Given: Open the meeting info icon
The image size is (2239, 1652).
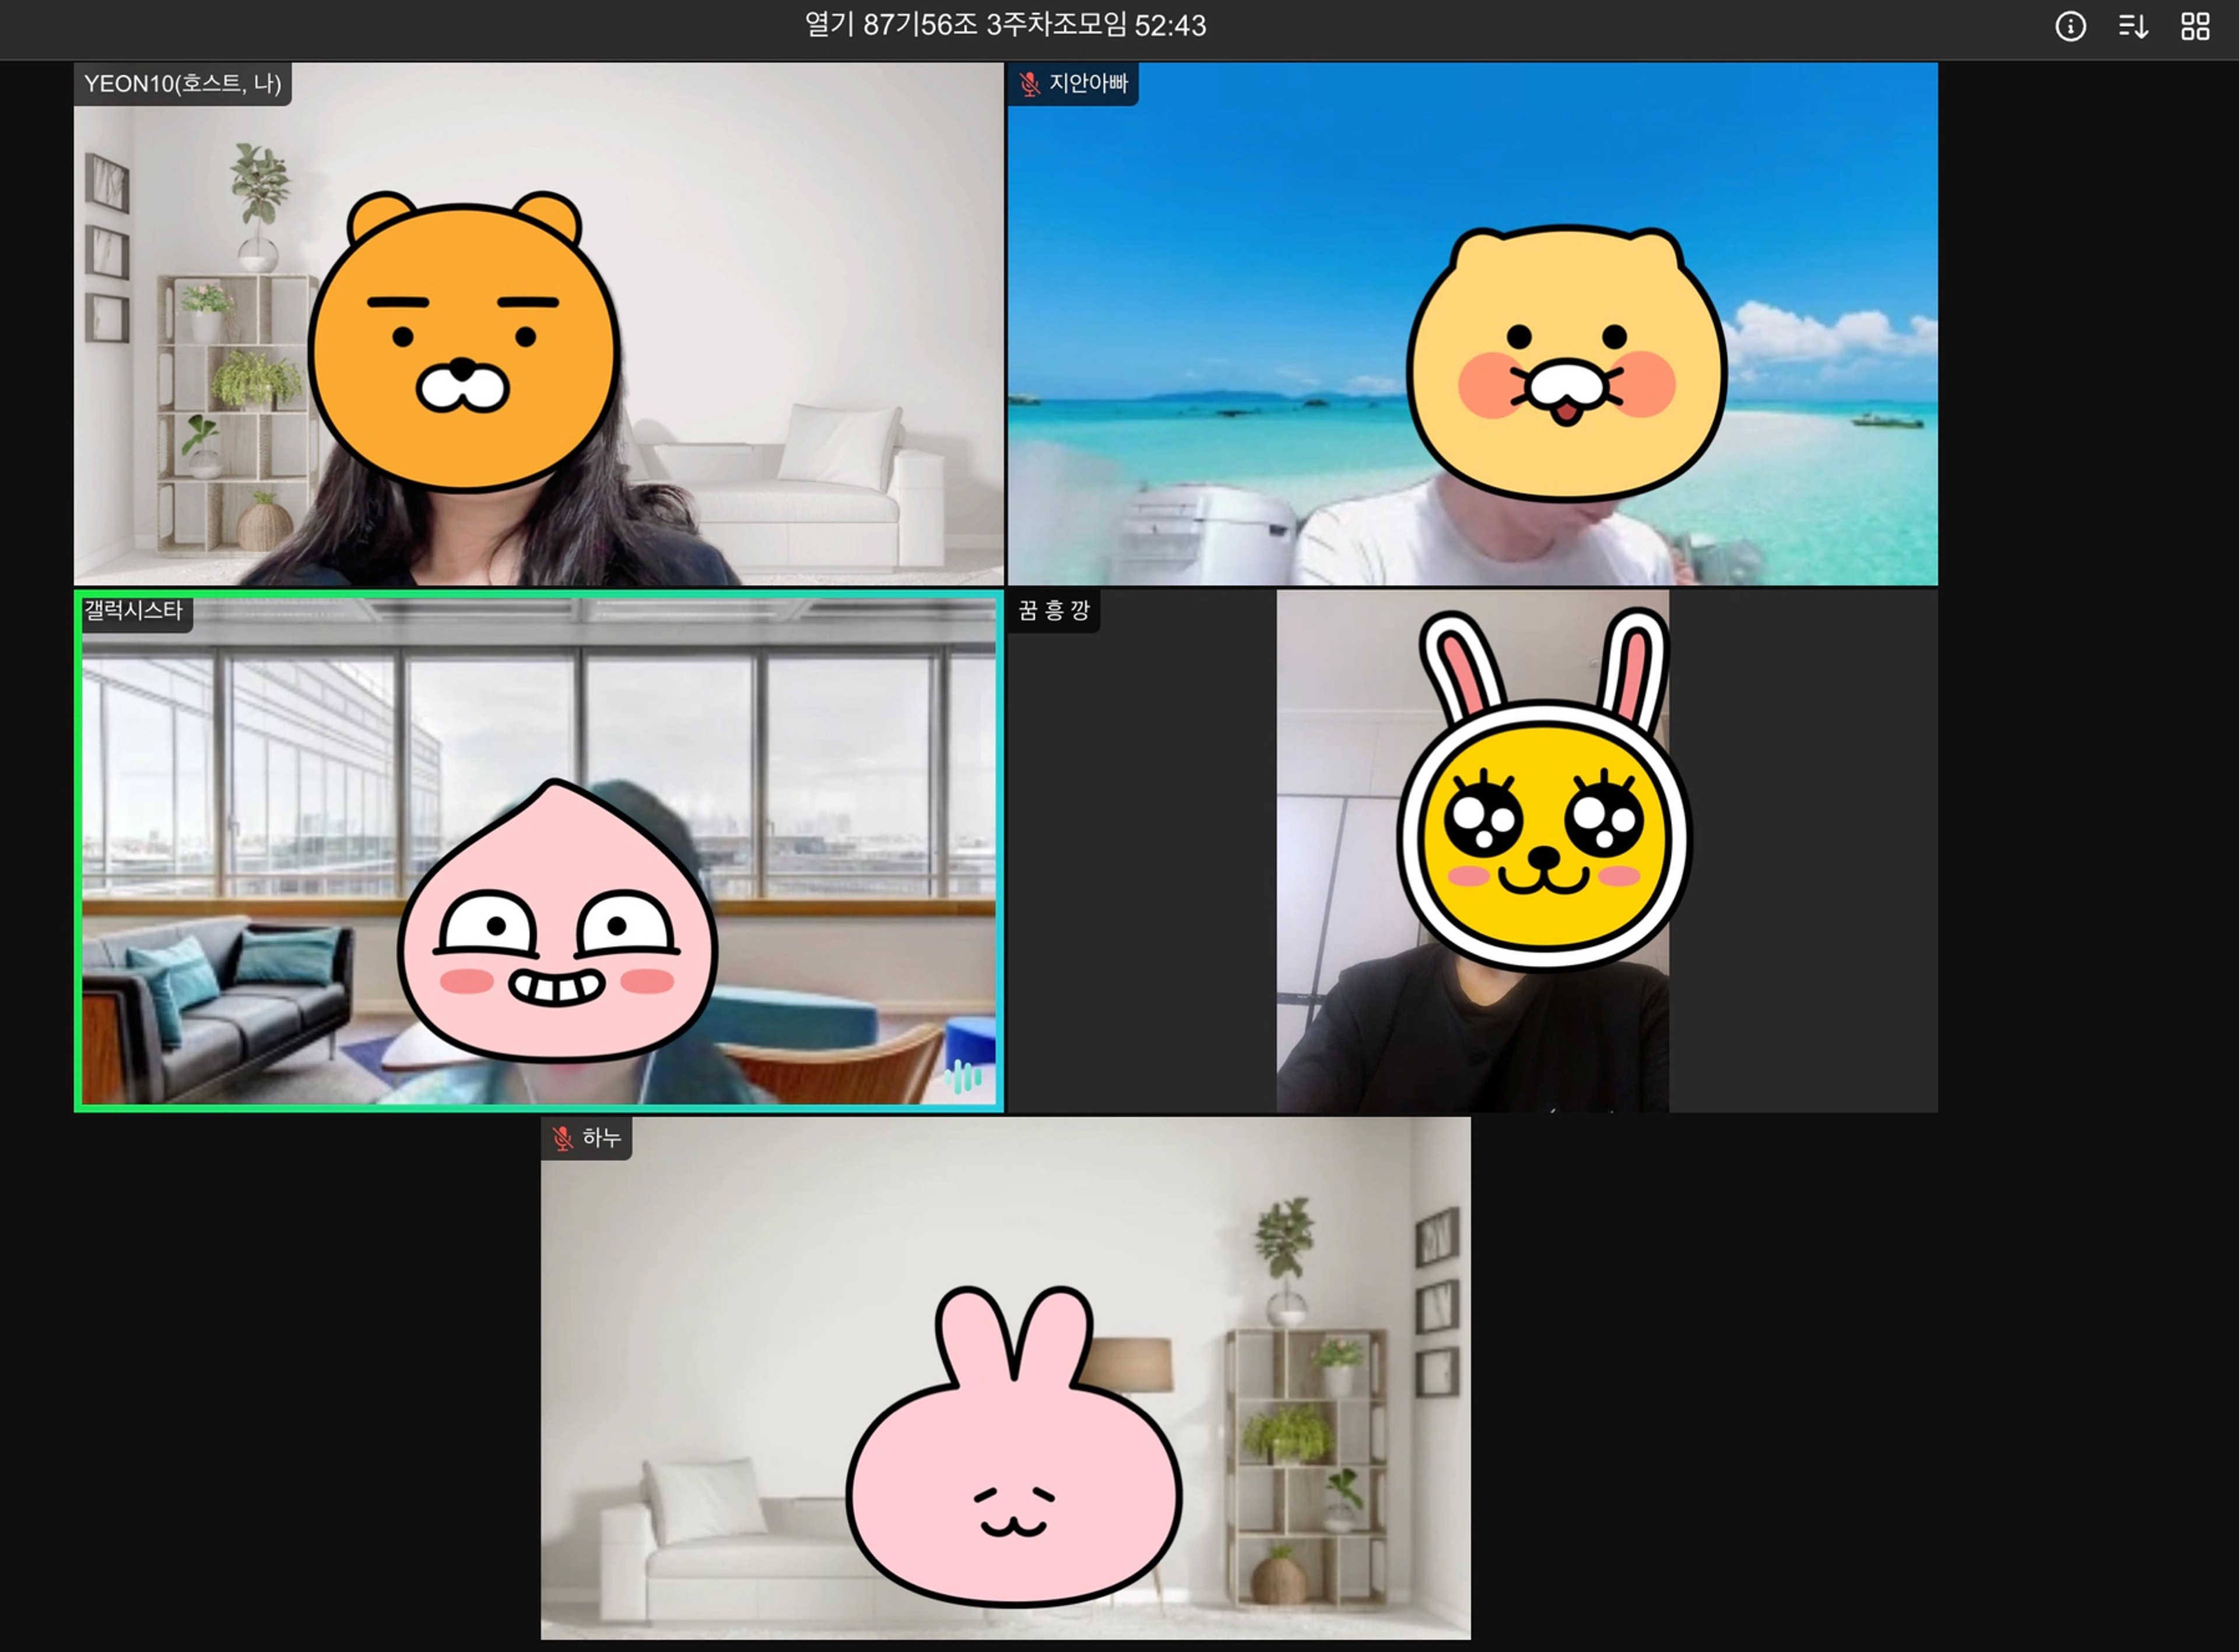Looking at the screenshot, I should 2070,26.
